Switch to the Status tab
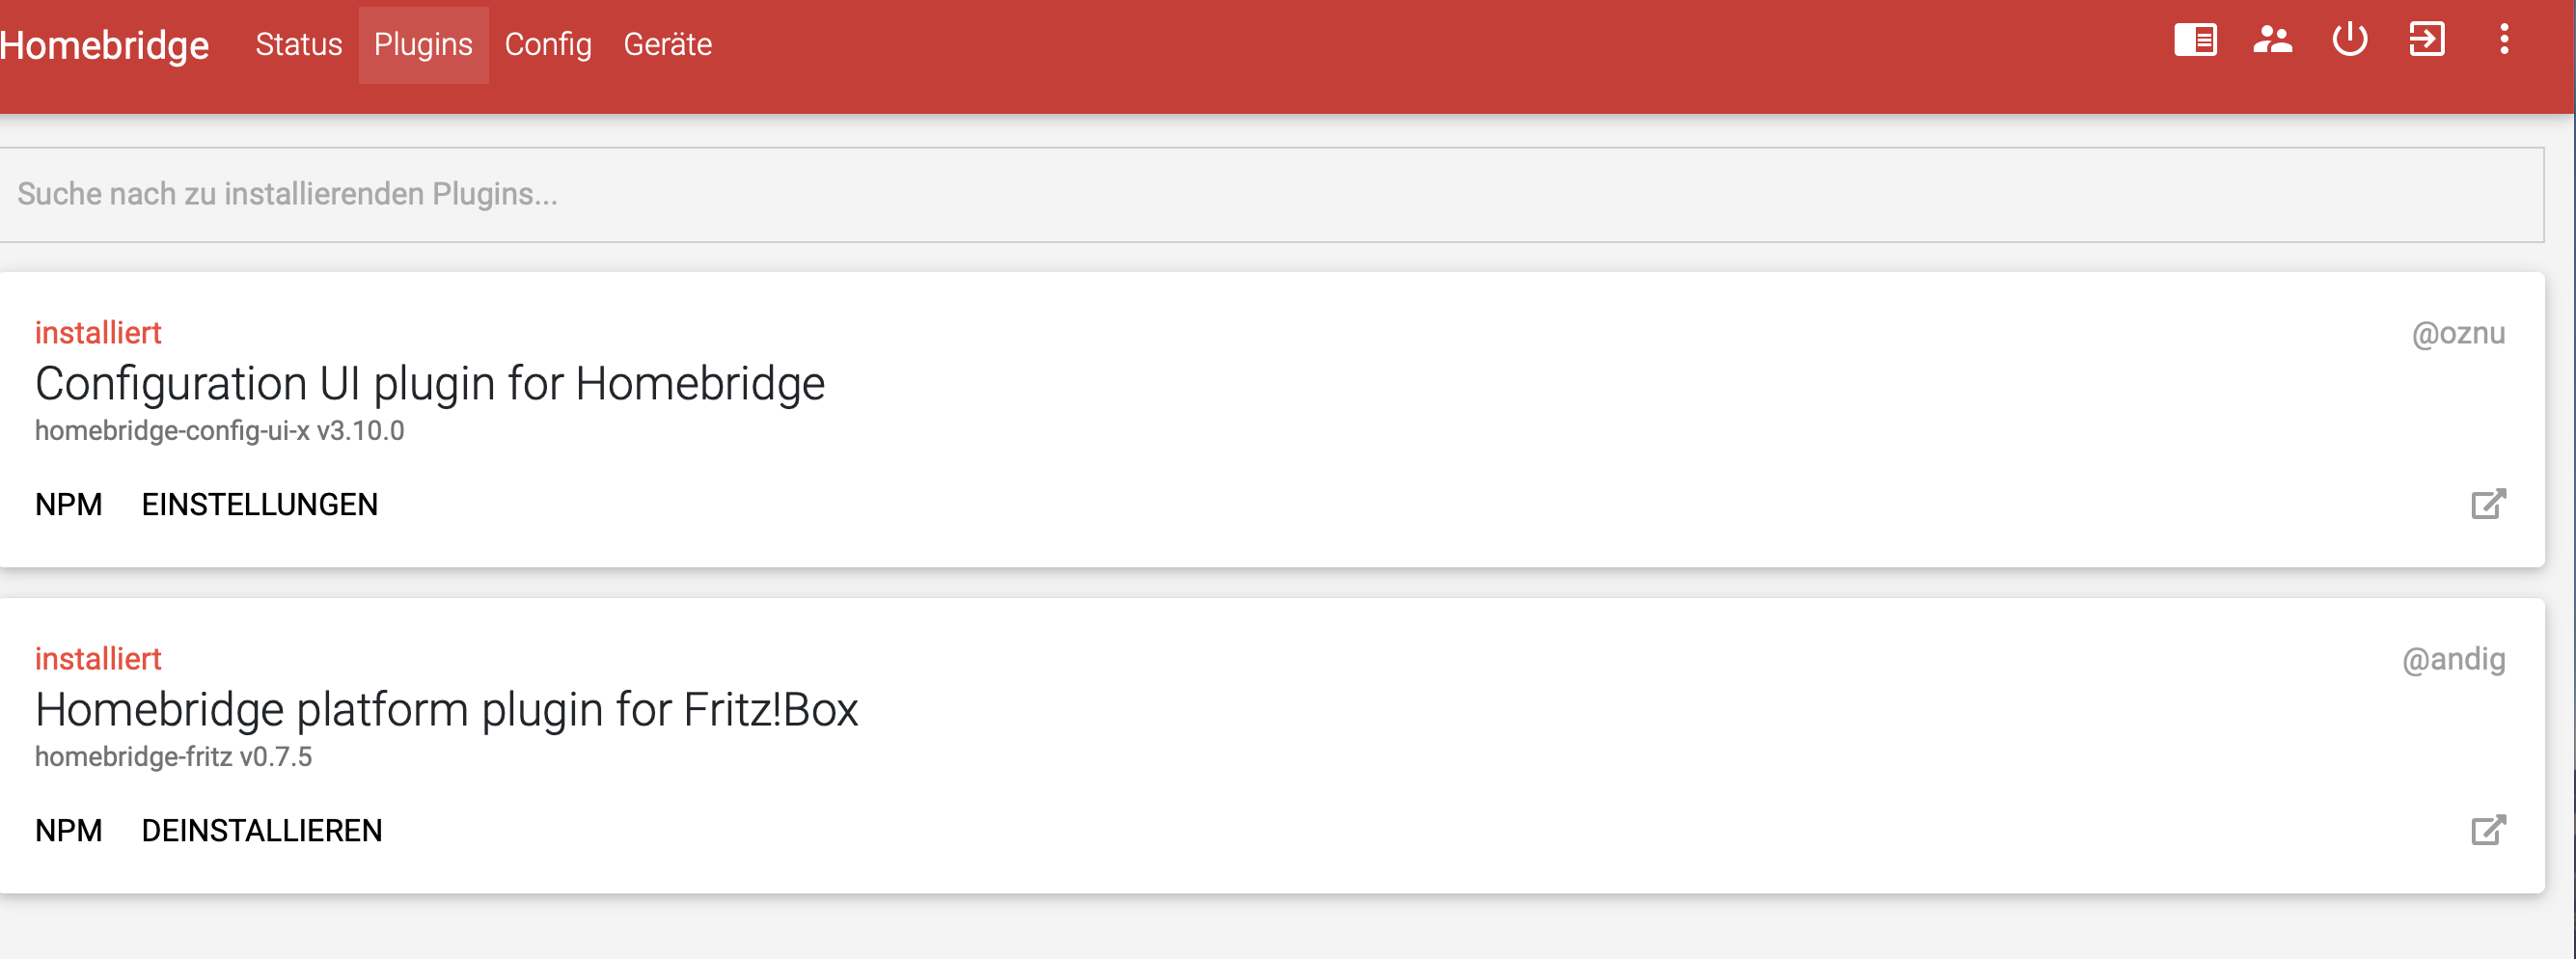 point(298,44)
